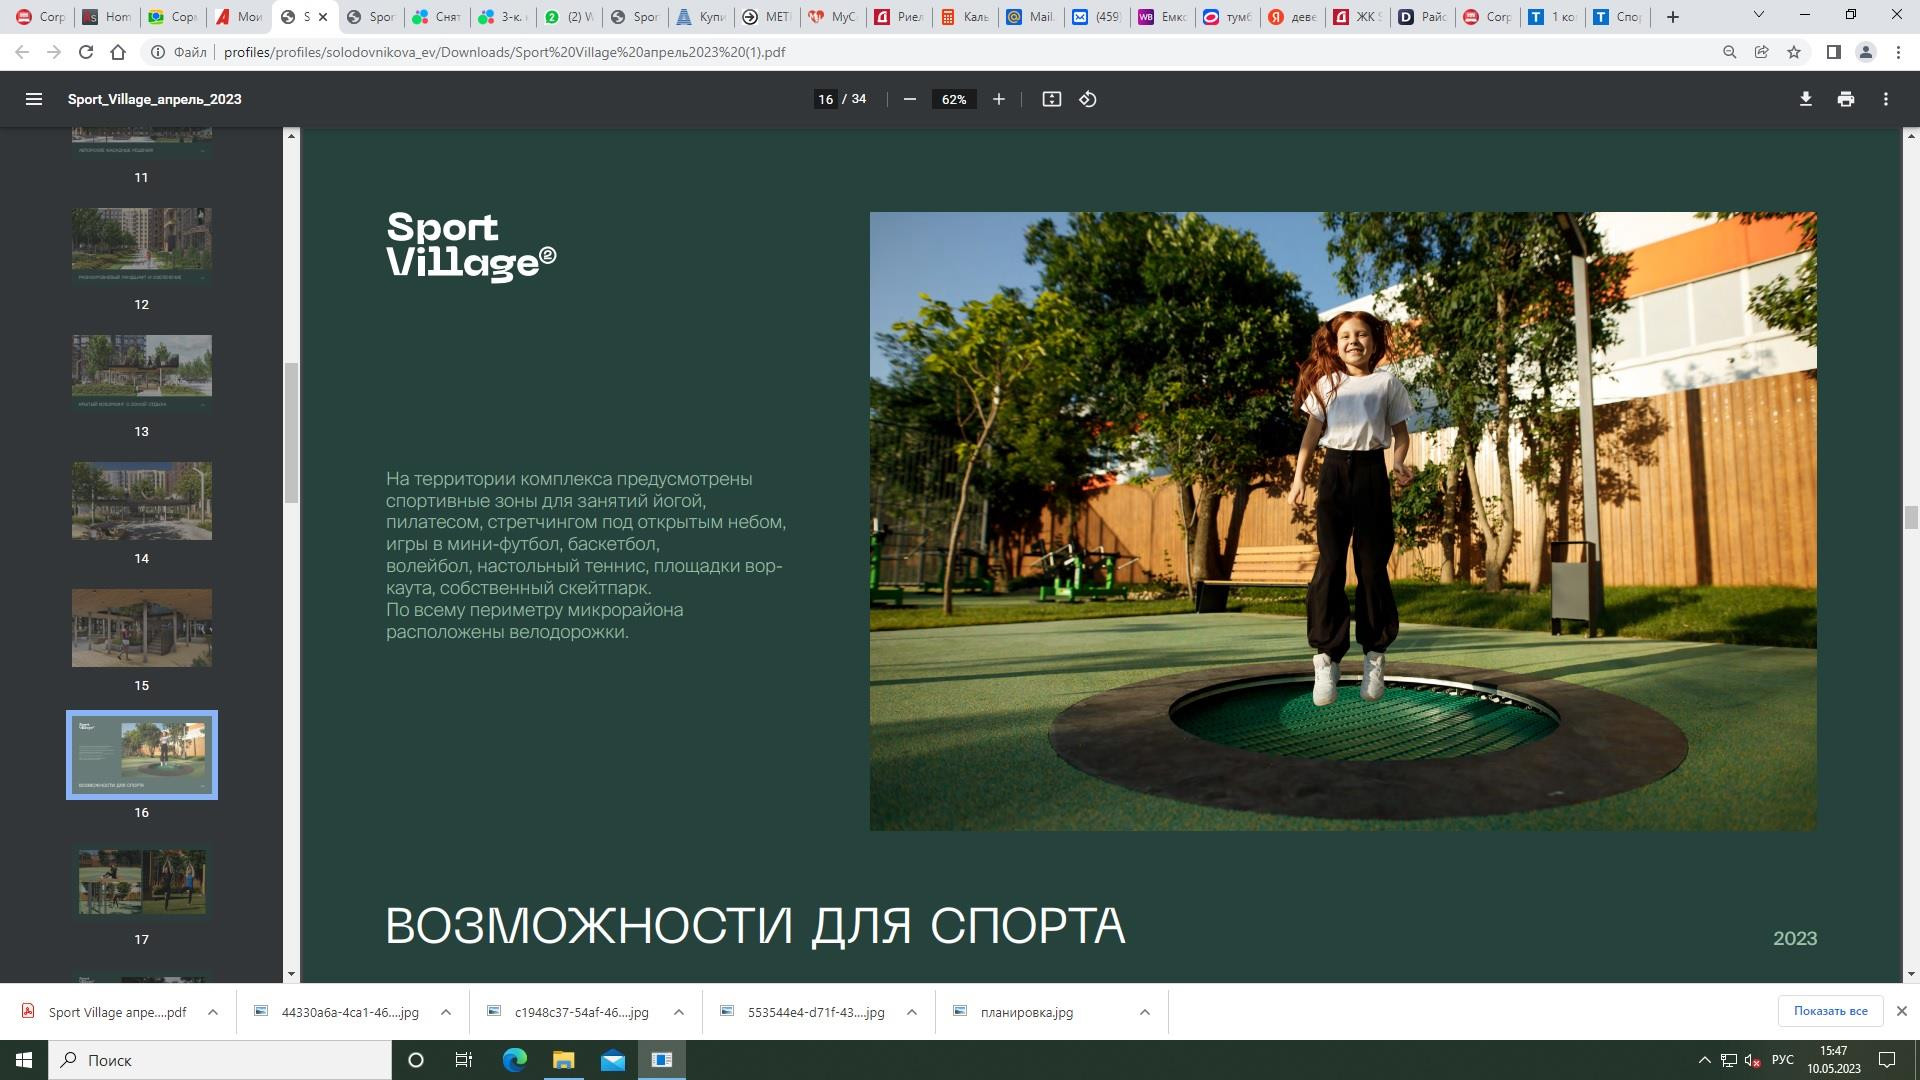This screenshot has width=1920, height=1080.
Task: Open the PDF viewer more actions menu
Action: tap(1885, 99)
